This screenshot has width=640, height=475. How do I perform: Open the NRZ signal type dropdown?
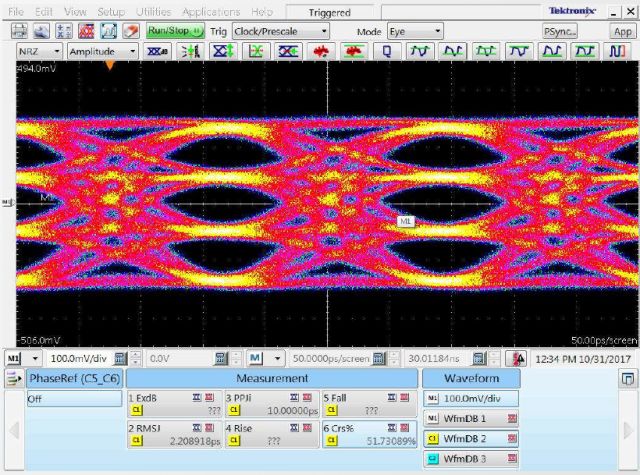tap(40, 51)
